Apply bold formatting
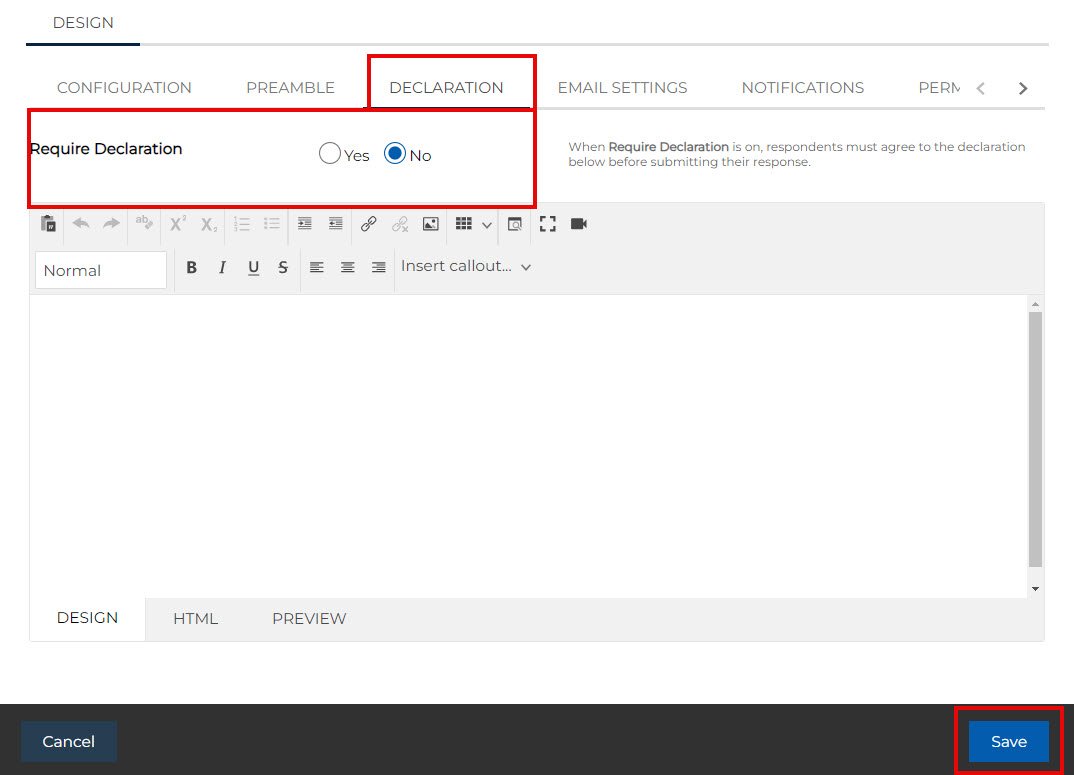The image size is (1074, 775). tap(192, 268)
